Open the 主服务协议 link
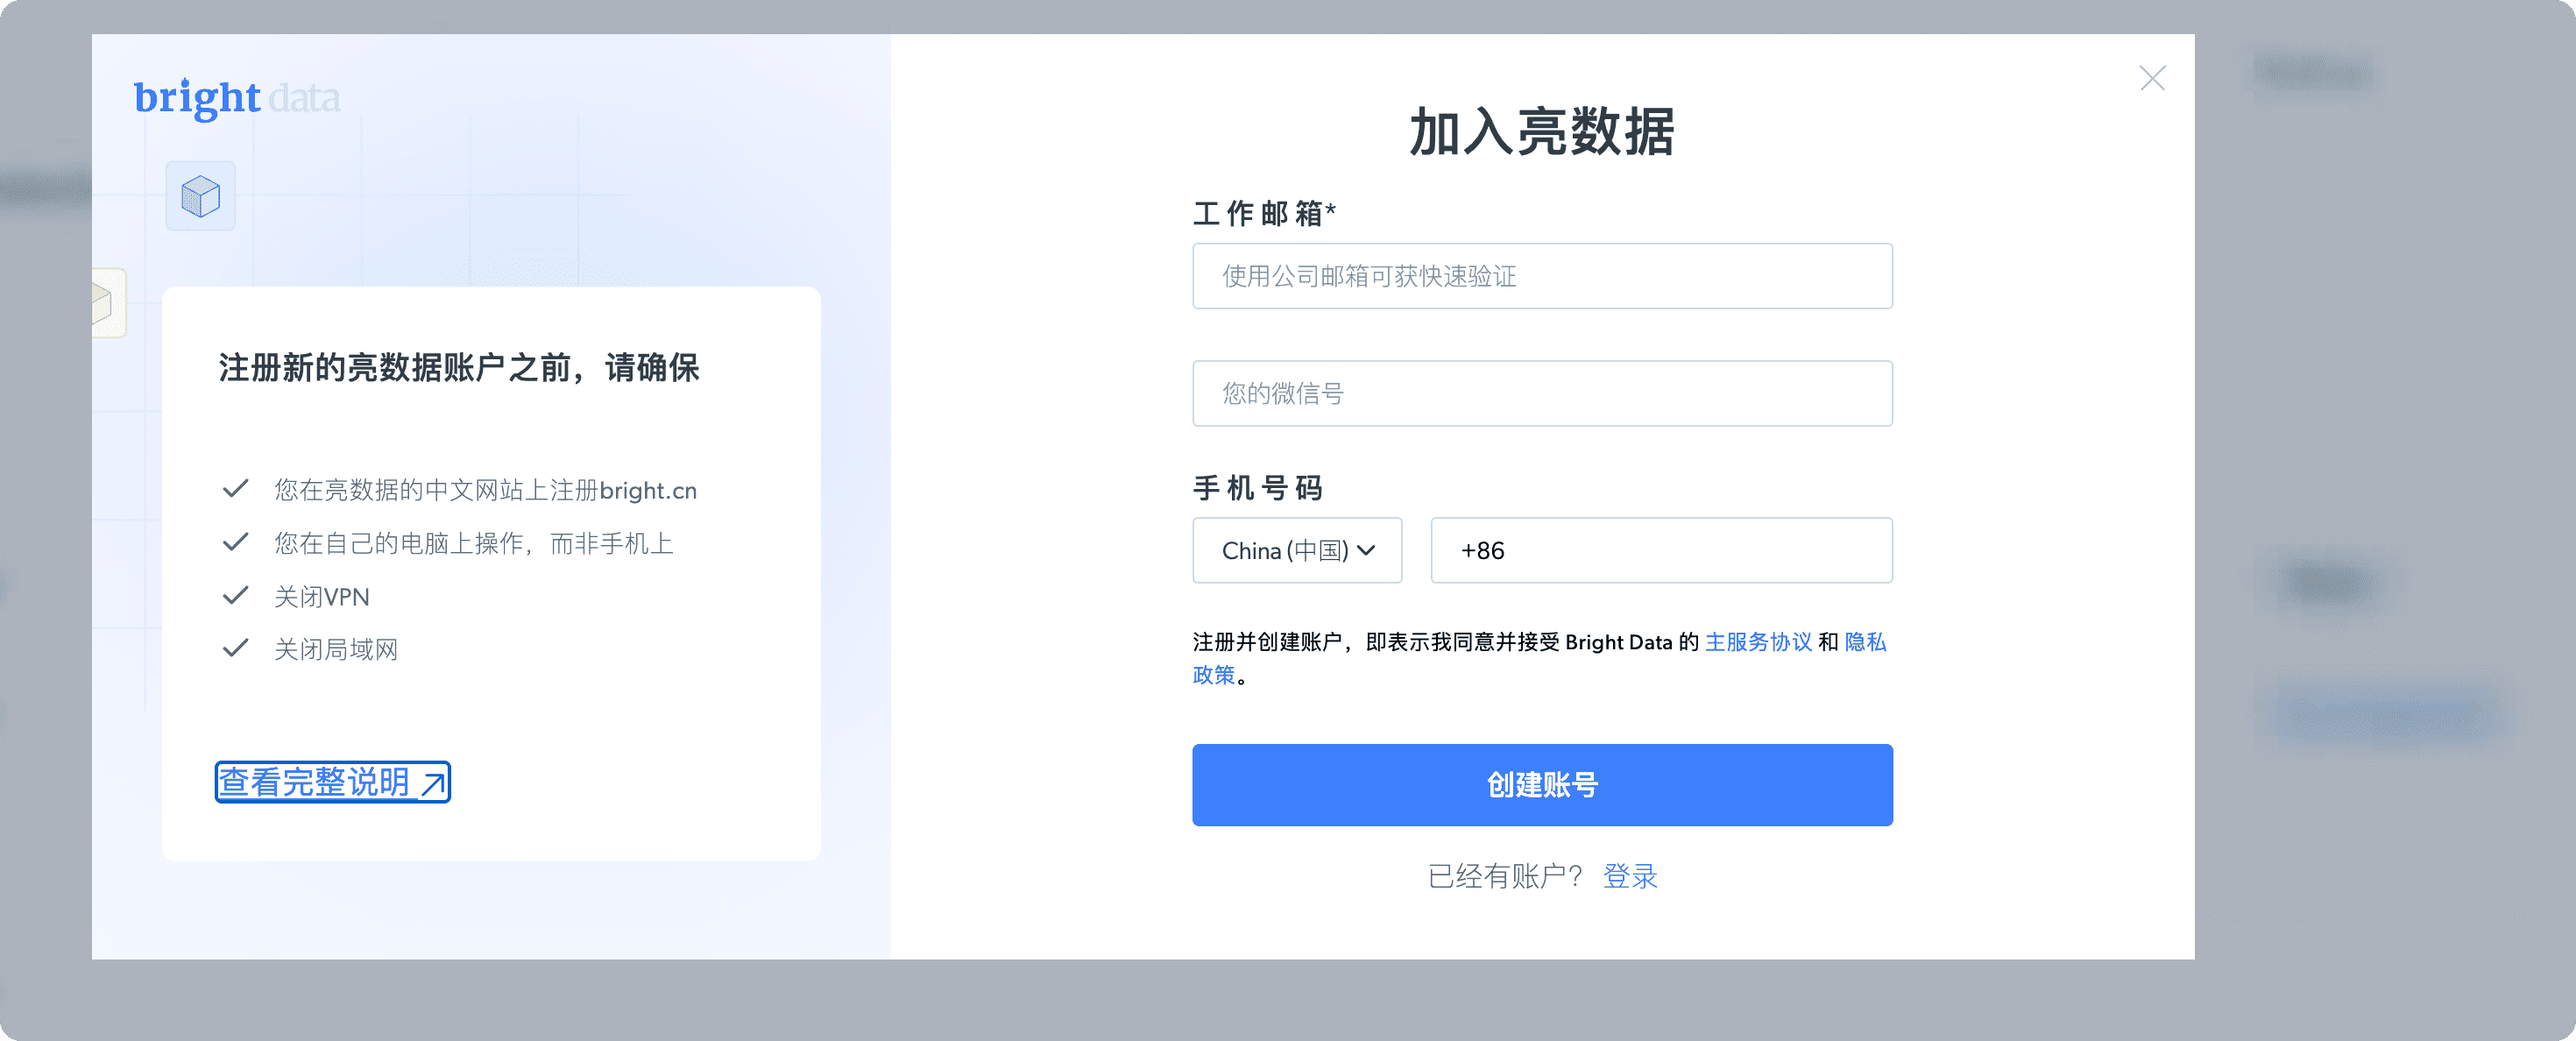This screenshot has height=1041, width=2576. coord(1758,642)
